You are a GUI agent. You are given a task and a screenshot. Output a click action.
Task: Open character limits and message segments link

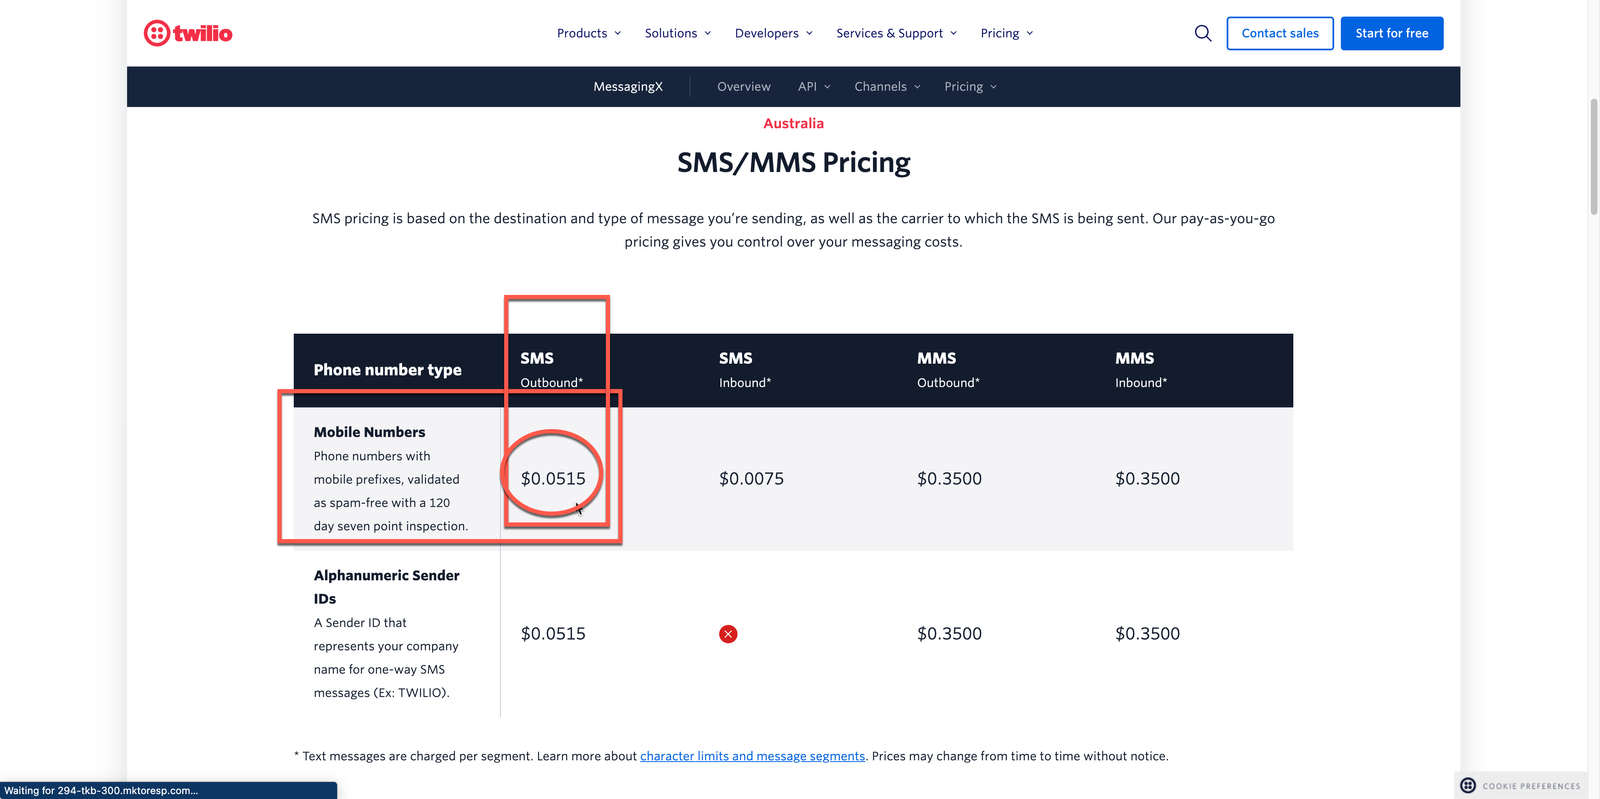[752, 756]
